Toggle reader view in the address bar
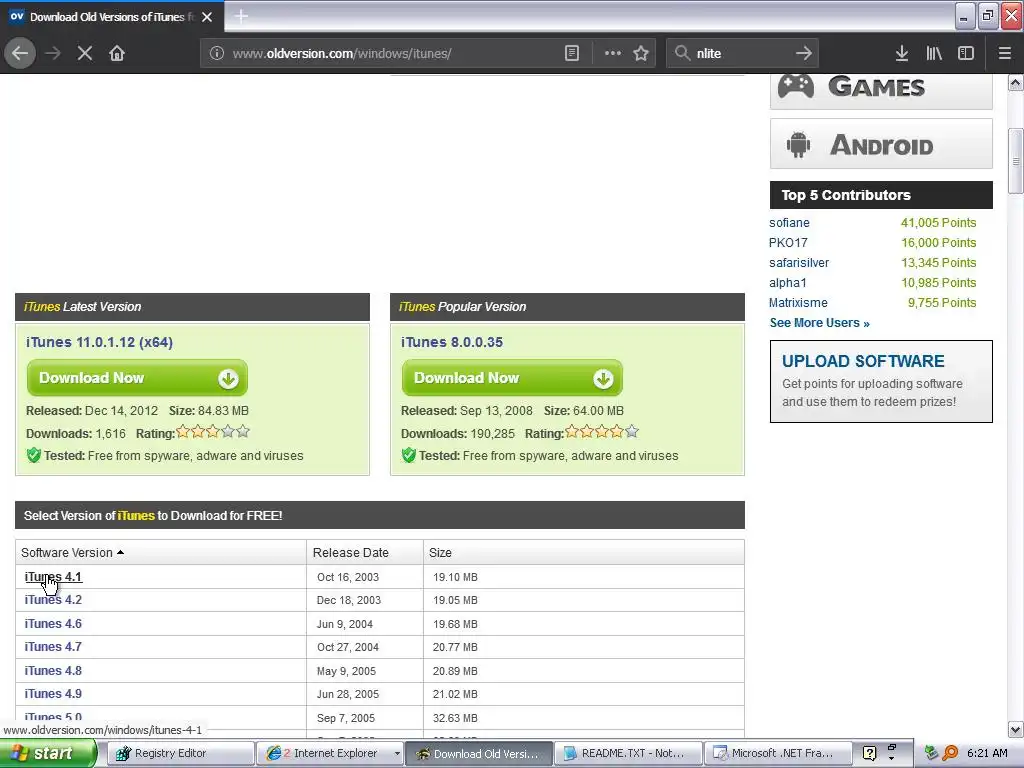 (x=571, y=53)
